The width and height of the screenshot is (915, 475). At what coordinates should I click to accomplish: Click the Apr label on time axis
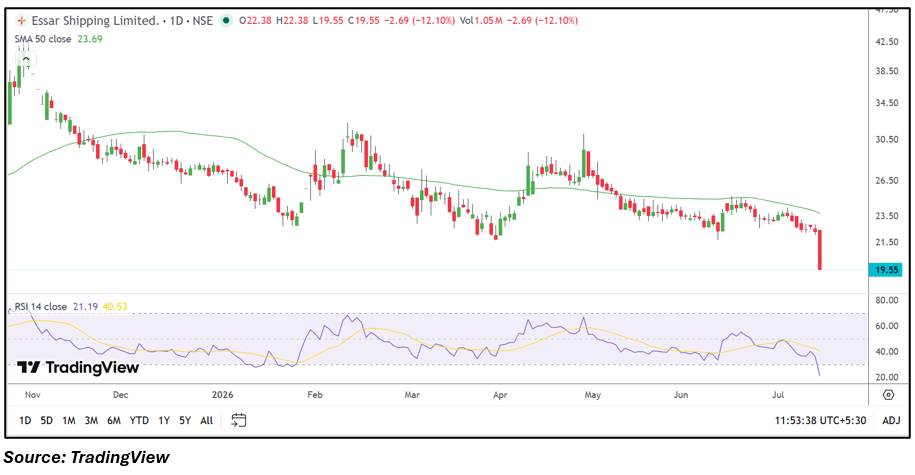(x=500, y=395)
